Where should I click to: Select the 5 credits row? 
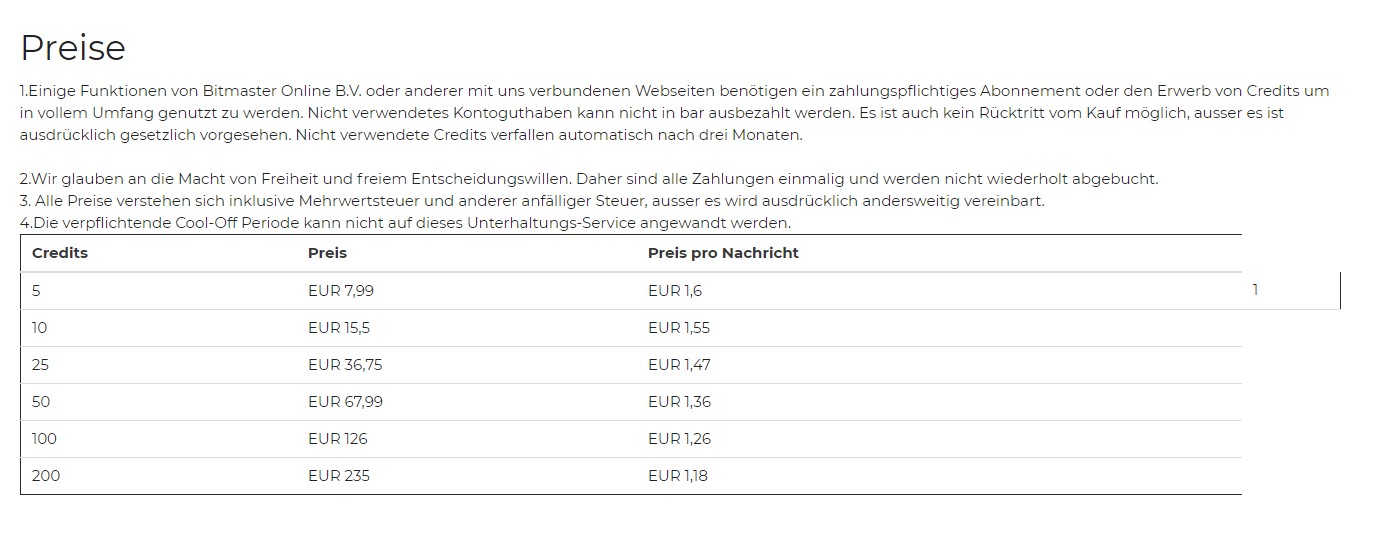631,291
